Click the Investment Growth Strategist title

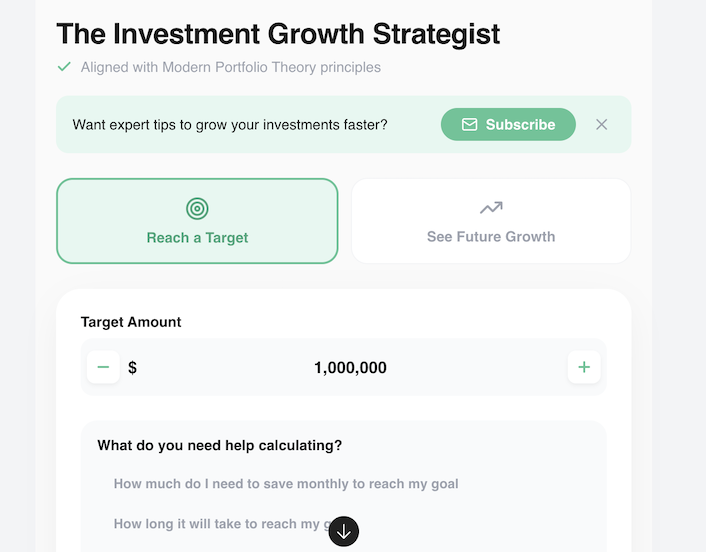pos(278,33)
